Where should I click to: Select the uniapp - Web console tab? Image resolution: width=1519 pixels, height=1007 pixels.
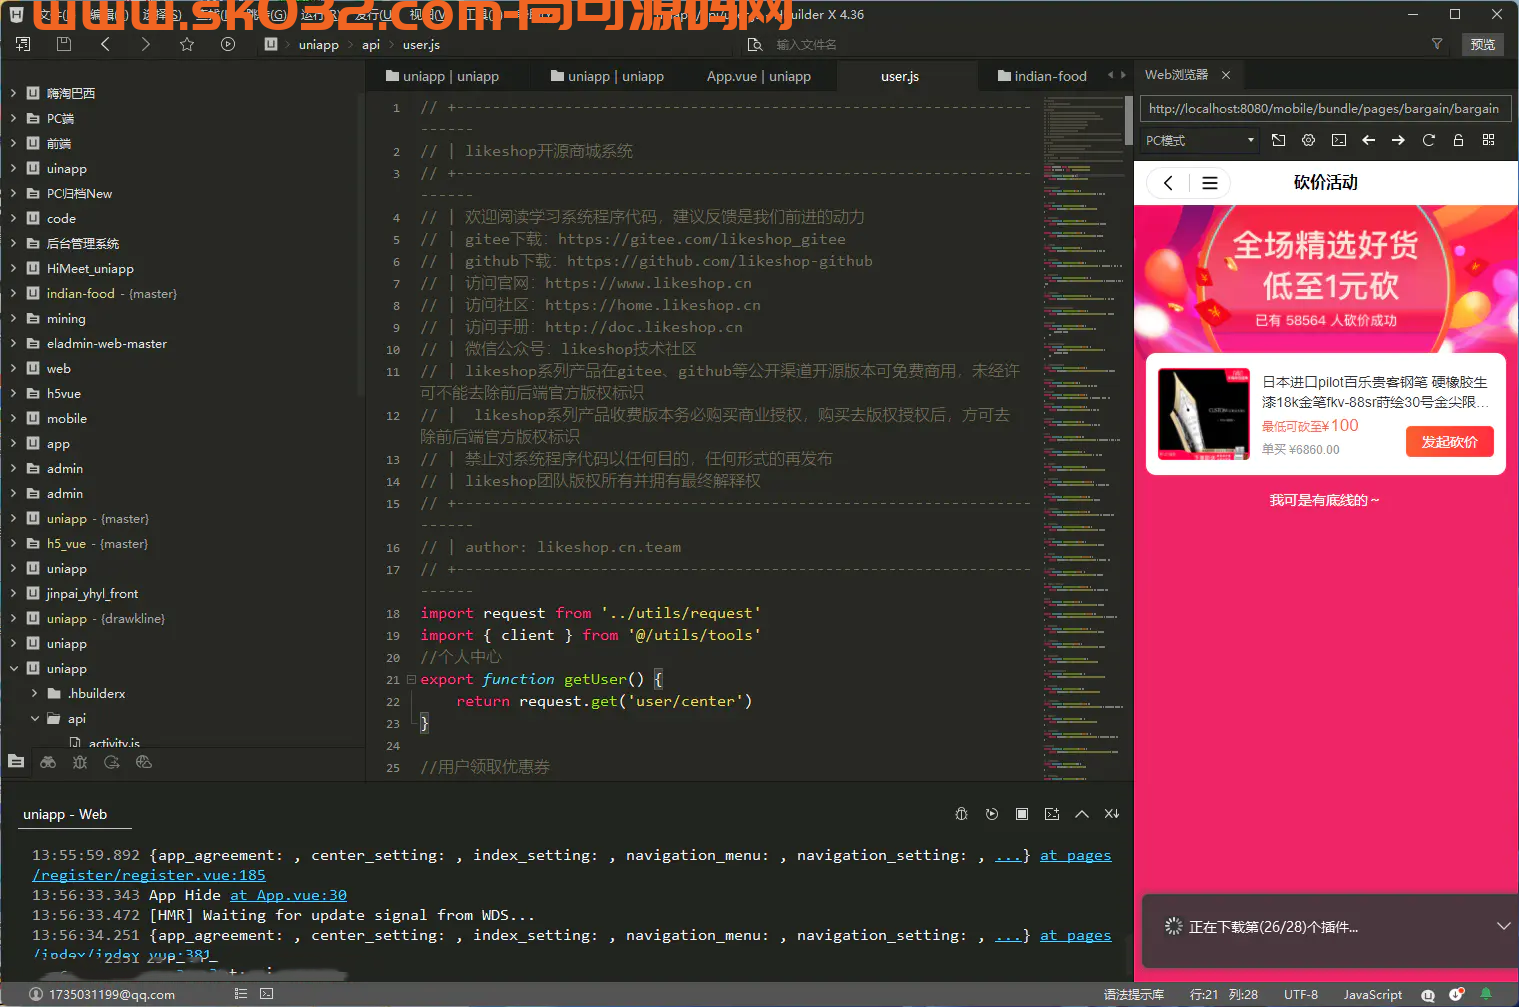pos(65,814)
